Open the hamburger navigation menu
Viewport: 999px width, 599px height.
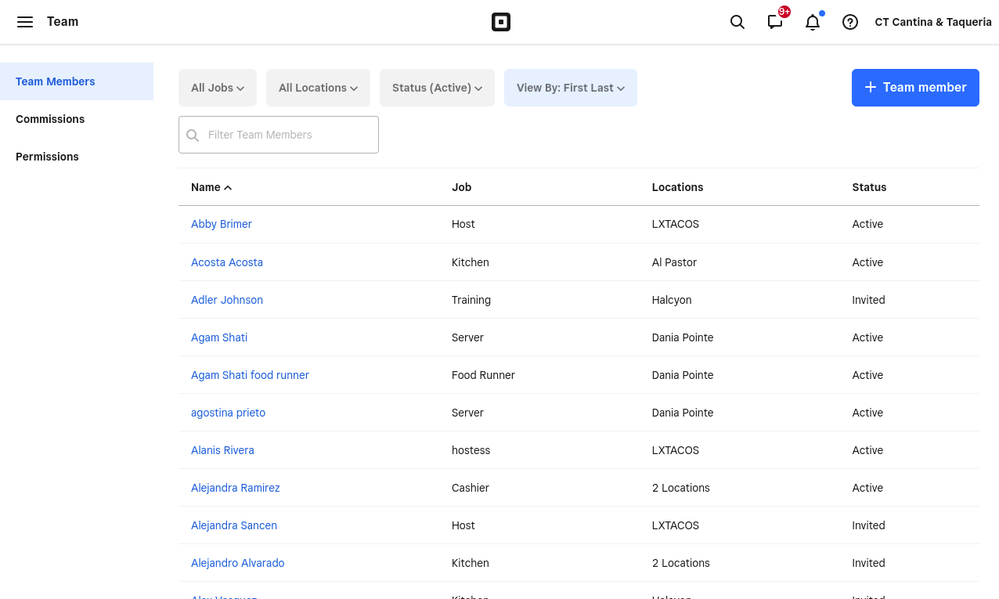point(25,22)
